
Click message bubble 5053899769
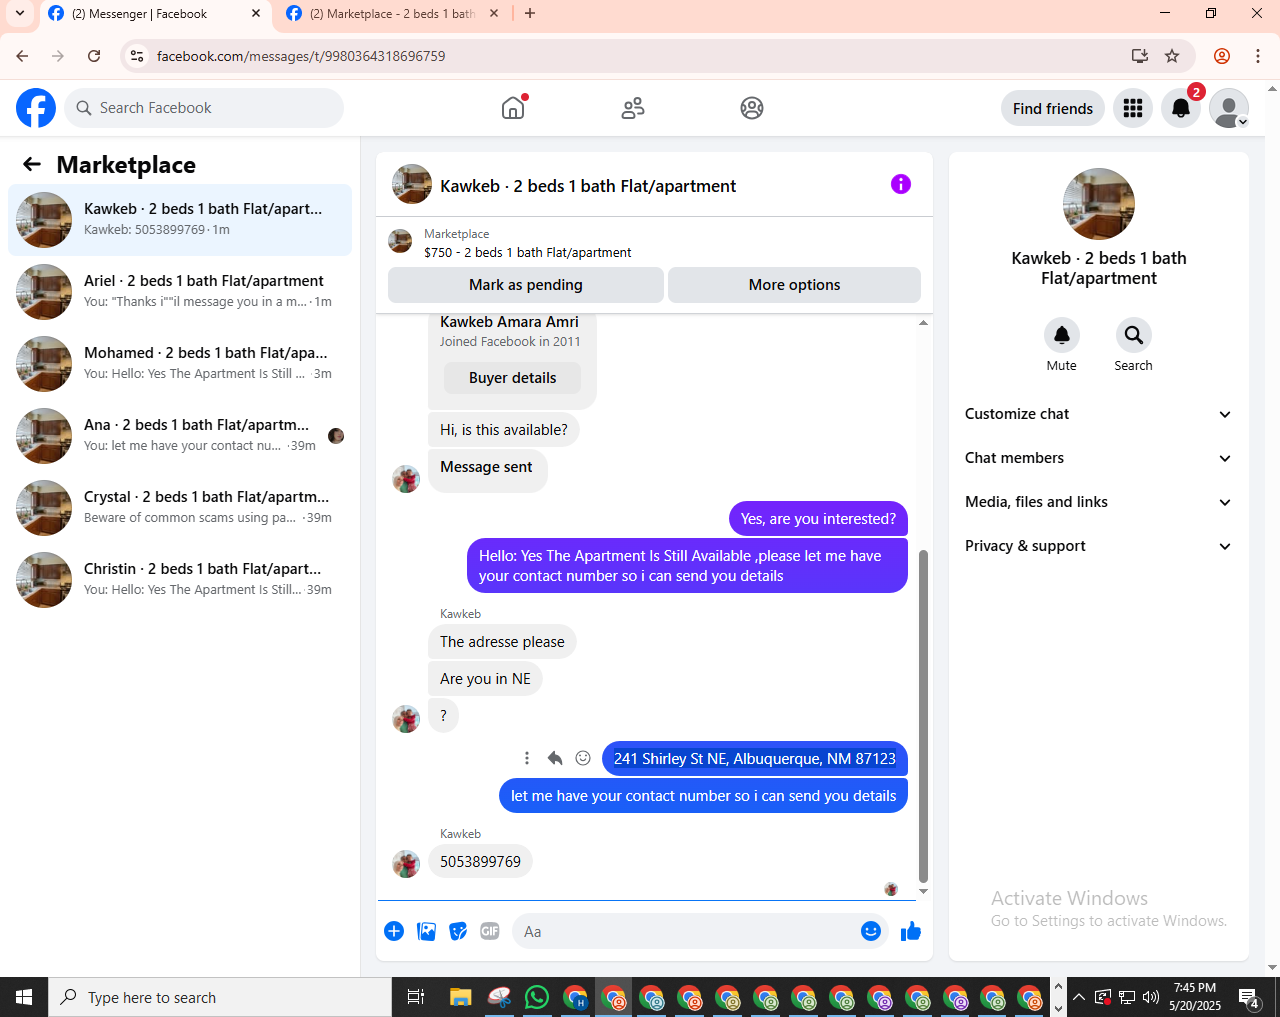480,861
